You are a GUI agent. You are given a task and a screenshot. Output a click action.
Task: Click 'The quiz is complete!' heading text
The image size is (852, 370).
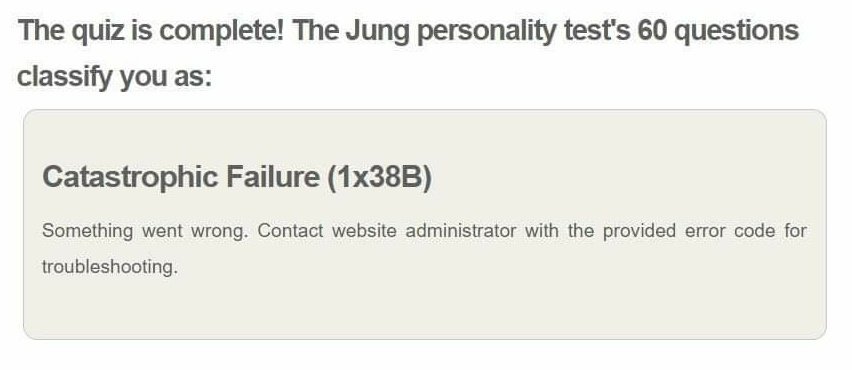click(151, 32)
